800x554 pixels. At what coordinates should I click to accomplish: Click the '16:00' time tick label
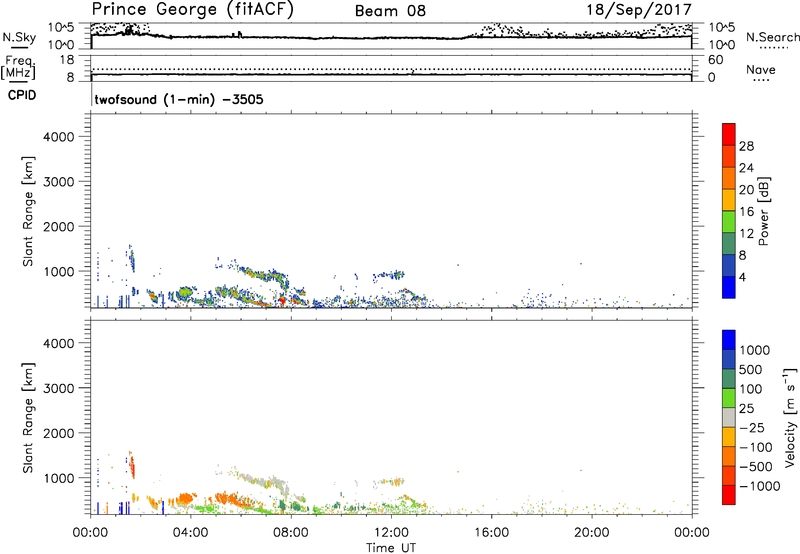click(x=491, y=533)
